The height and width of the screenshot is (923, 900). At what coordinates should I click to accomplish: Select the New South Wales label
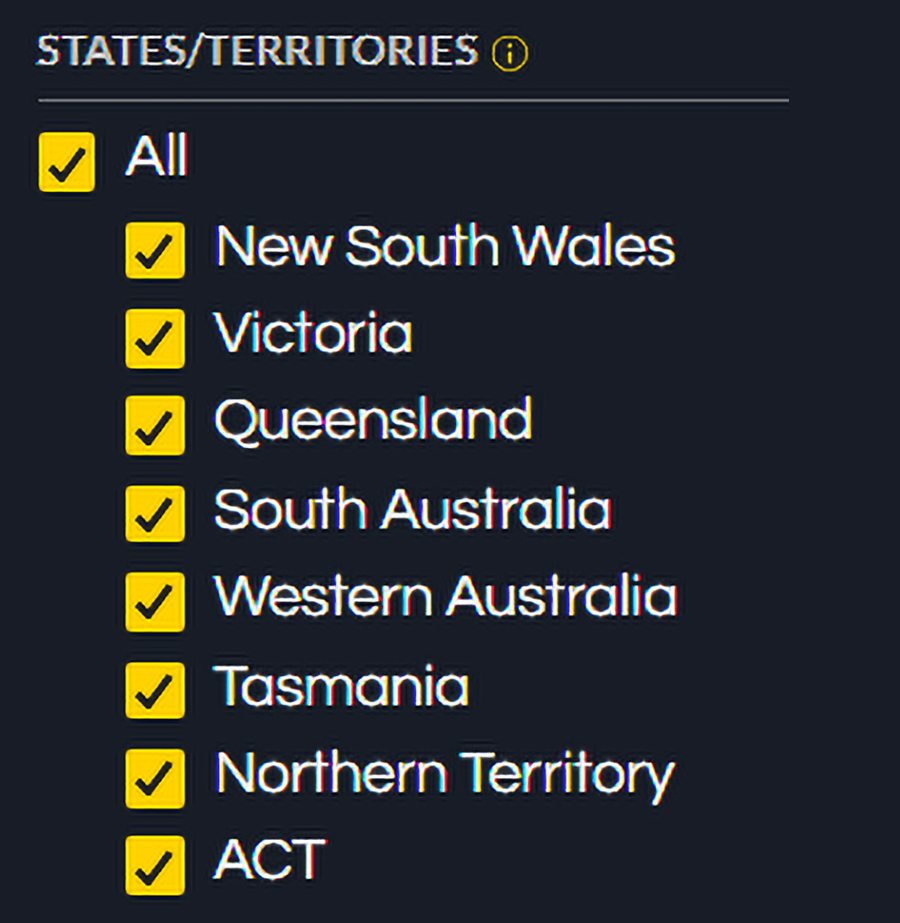(445, 246)
